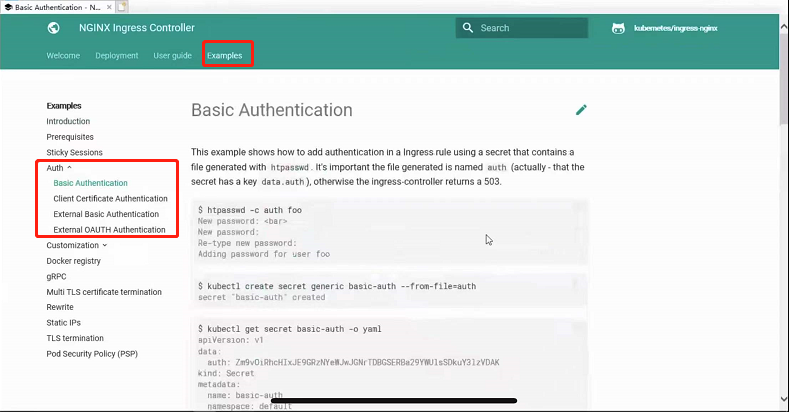Open Pod Security Policy (PSP) link
Viewport: 789px width, 412px height.
point(92,354)
